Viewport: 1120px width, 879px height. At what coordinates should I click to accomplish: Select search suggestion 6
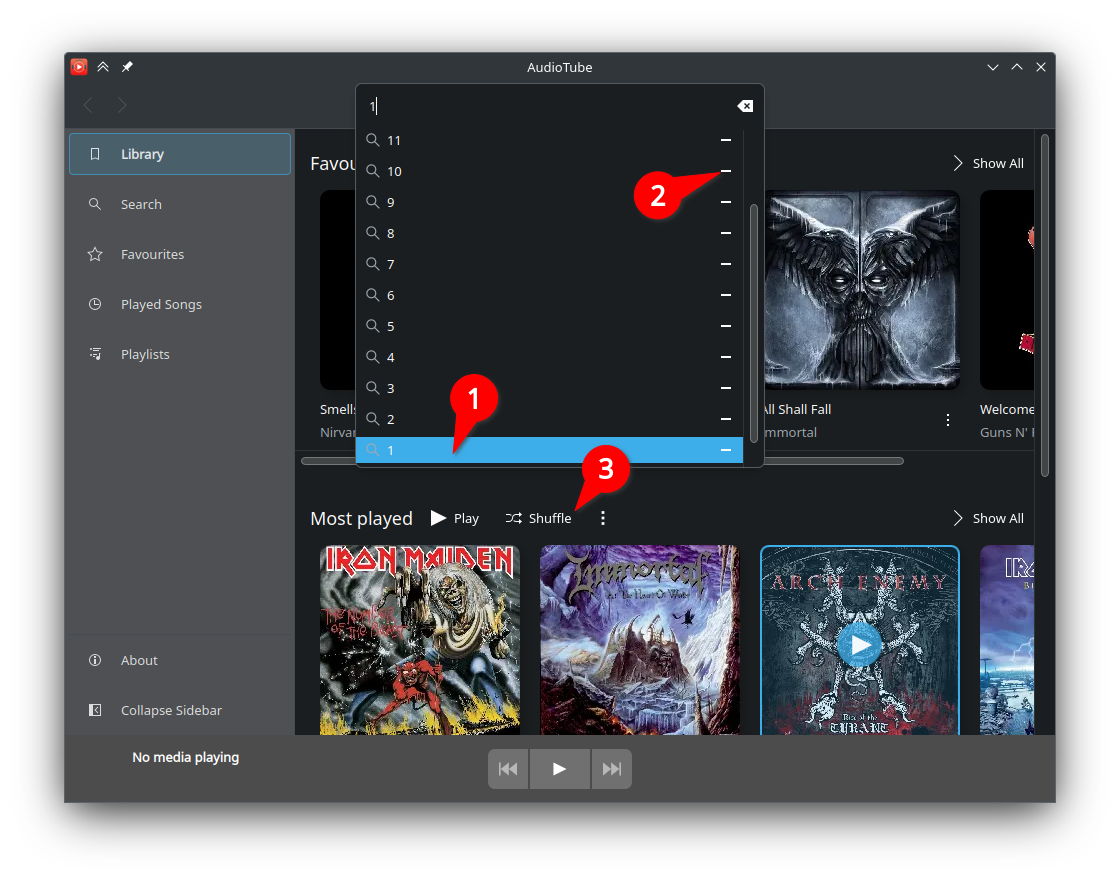coord(549,295)
